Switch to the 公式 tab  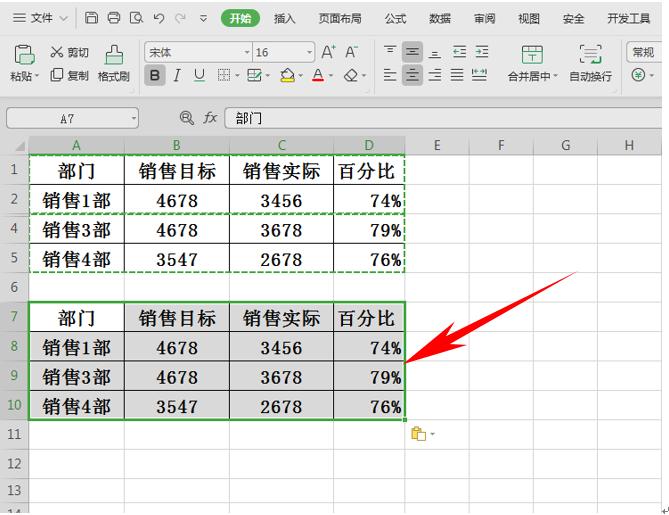[x=396, y=18]
